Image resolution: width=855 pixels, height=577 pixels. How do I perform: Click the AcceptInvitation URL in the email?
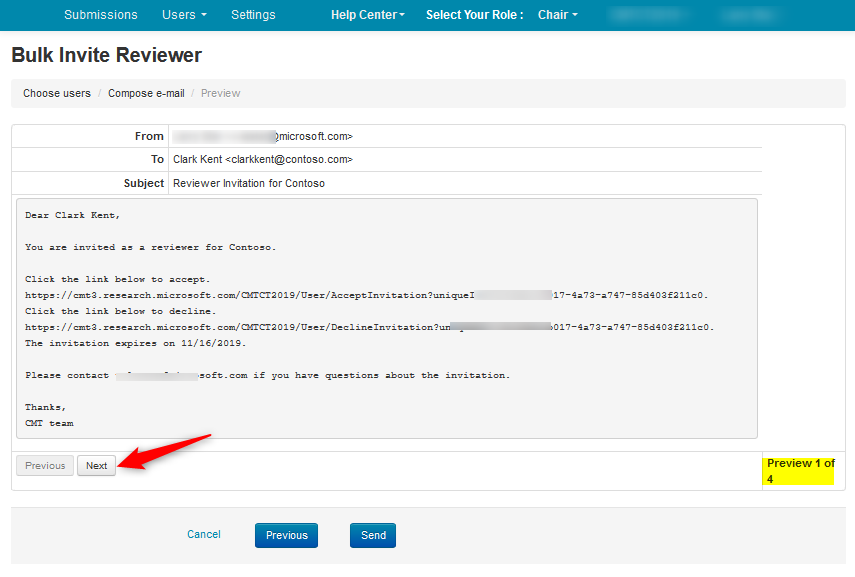coord(366,295)
